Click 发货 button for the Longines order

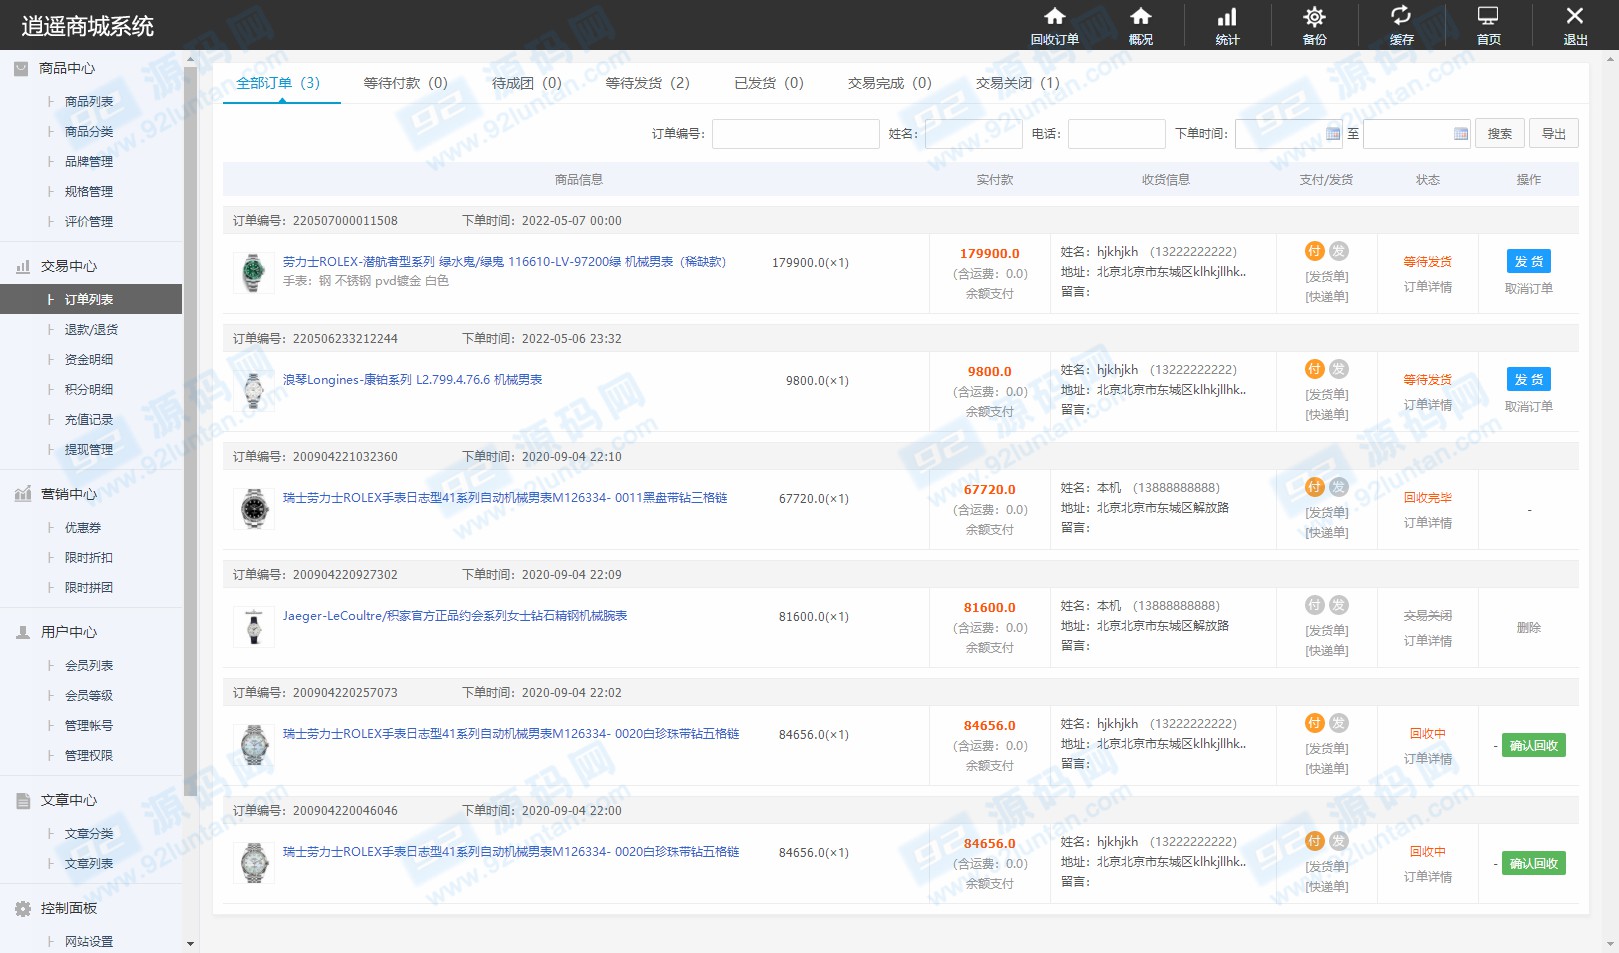coord(1528,379)
